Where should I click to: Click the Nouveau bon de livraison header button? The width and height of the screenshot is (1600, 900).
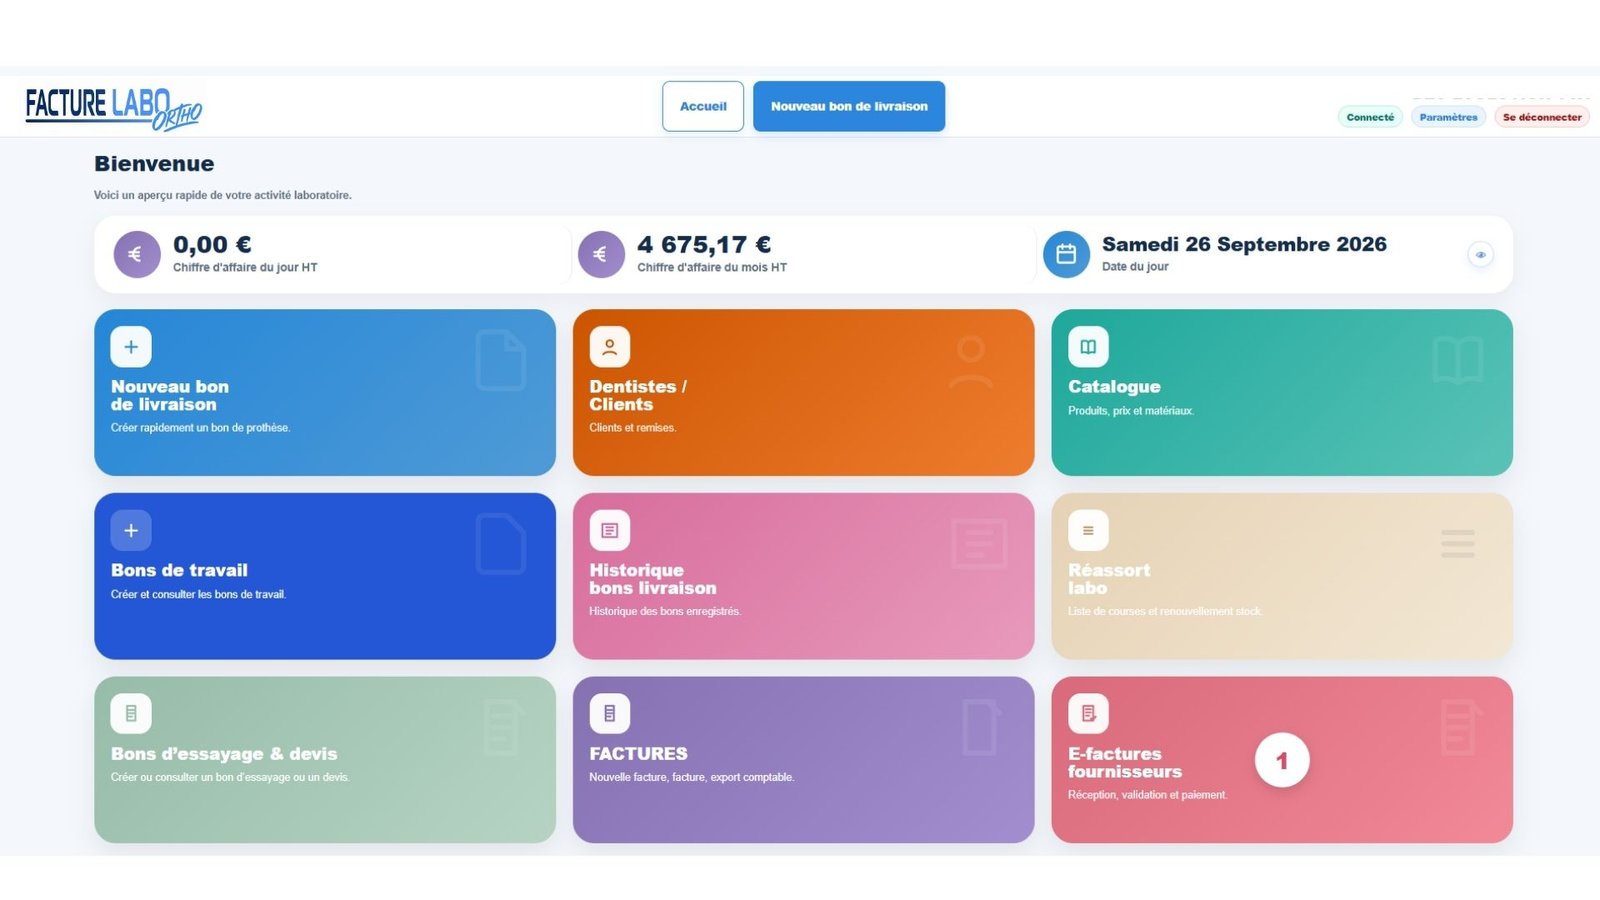849,106
